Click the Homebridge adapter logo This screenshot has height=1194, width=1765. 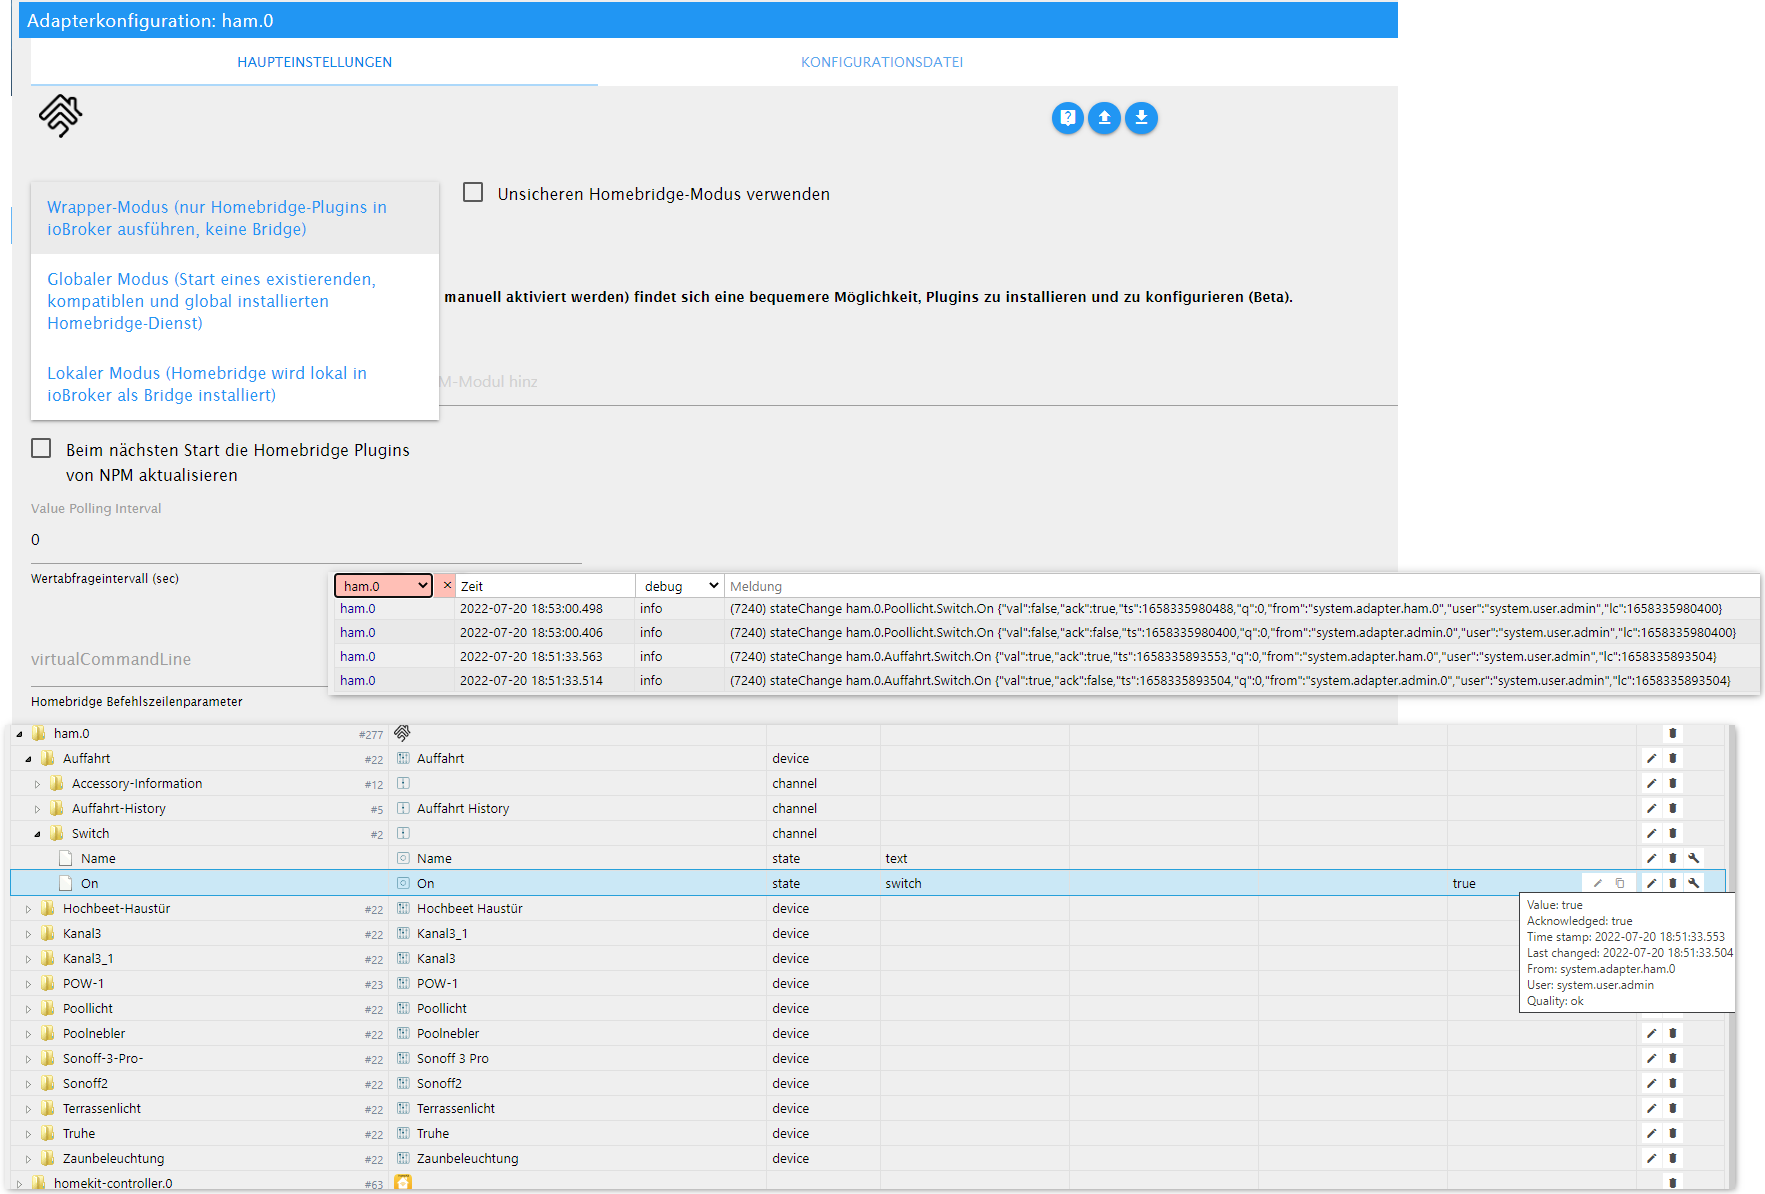click(61, 116)
